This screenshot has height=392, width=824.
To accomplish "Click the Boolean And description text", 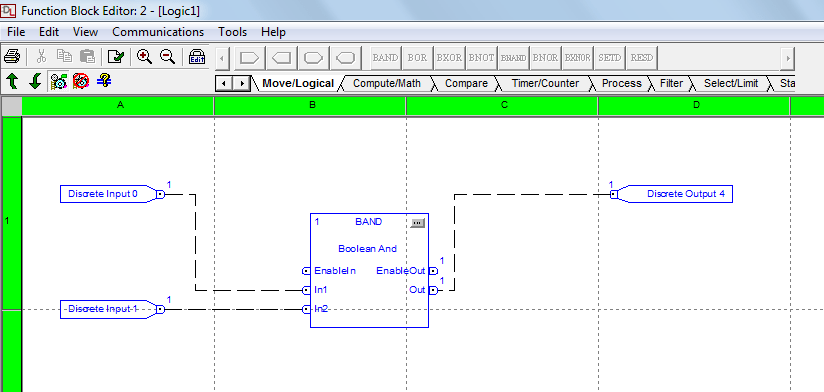I will 367,249.
